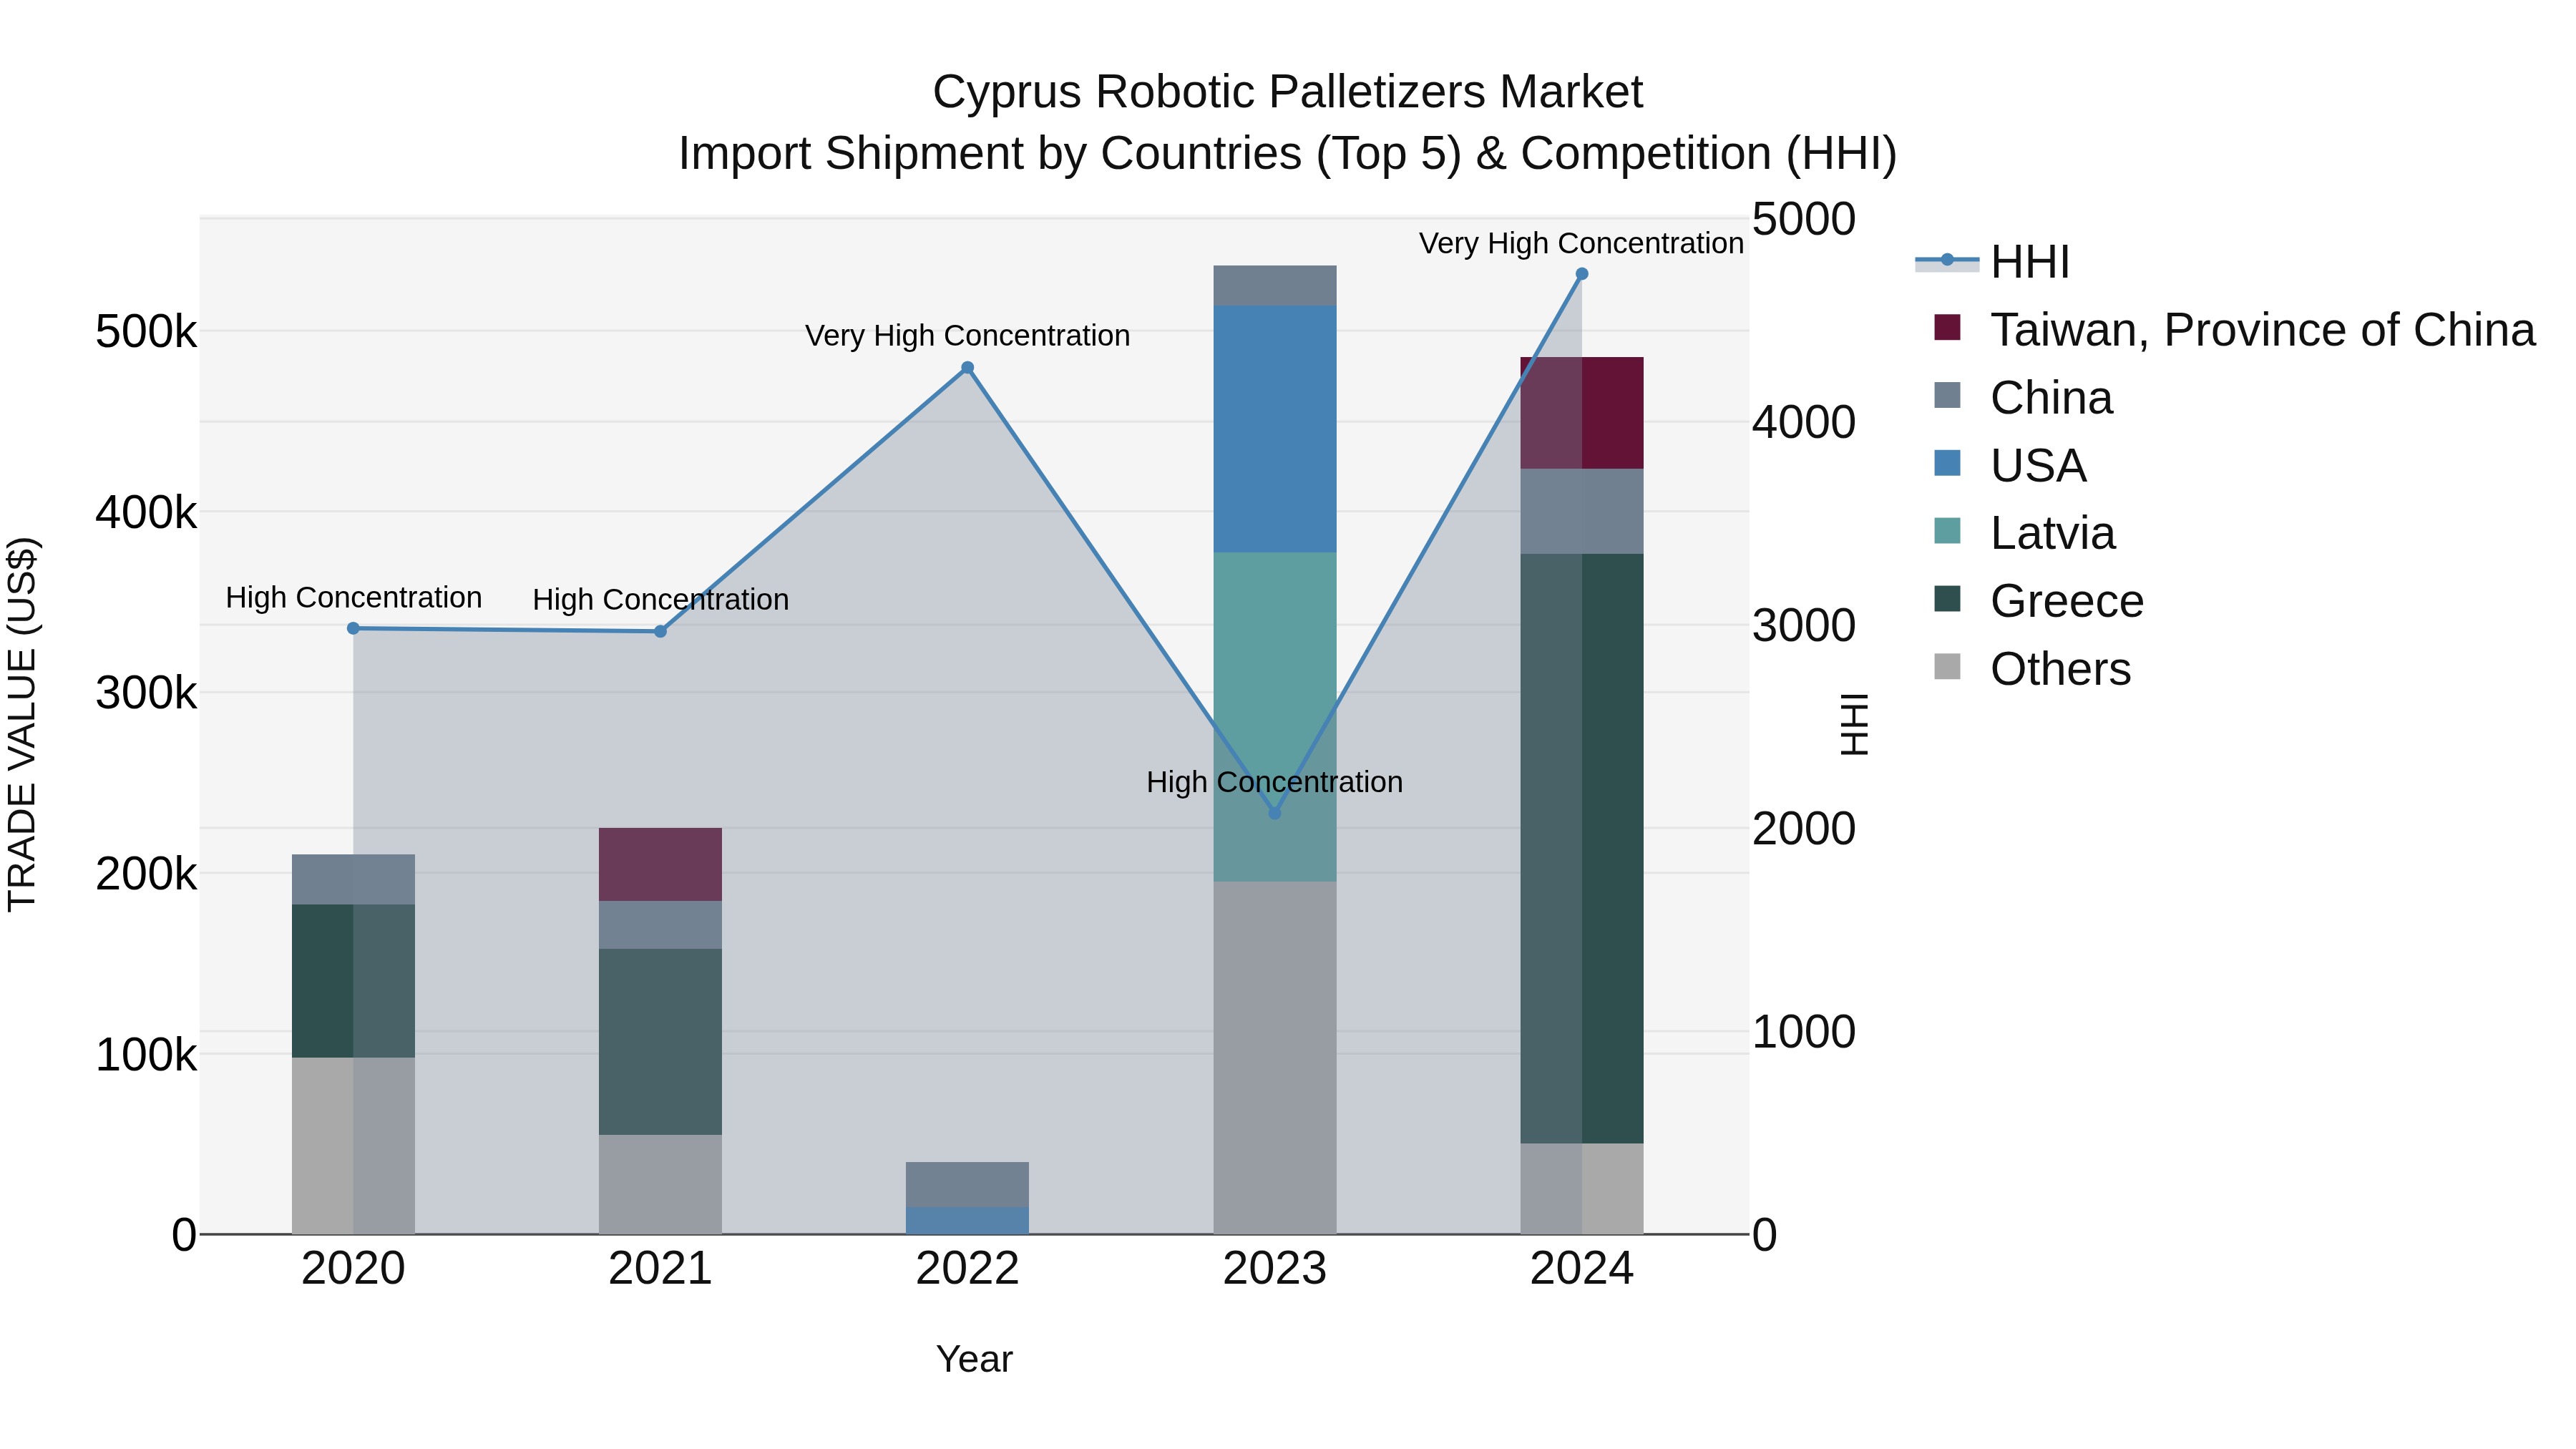Click the 2024 x-axis label
The width and height of the screenshot is (2576, 1449).
1582,1269
